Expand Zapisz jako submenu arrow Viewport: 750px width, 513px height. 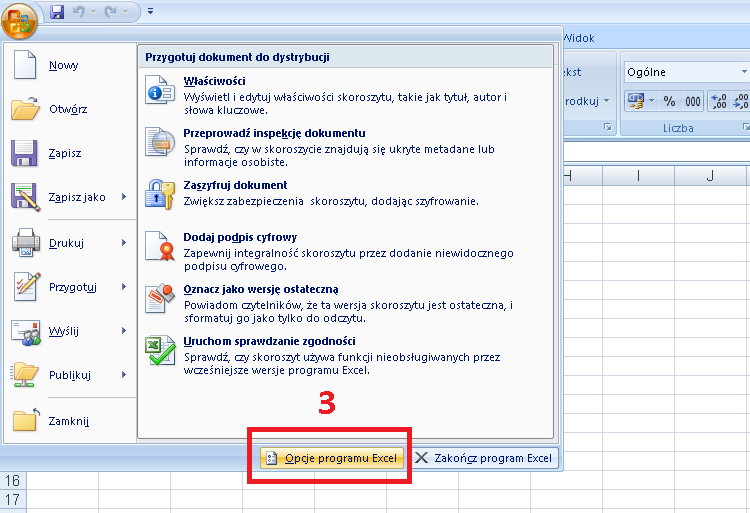(x=124, y=196)
